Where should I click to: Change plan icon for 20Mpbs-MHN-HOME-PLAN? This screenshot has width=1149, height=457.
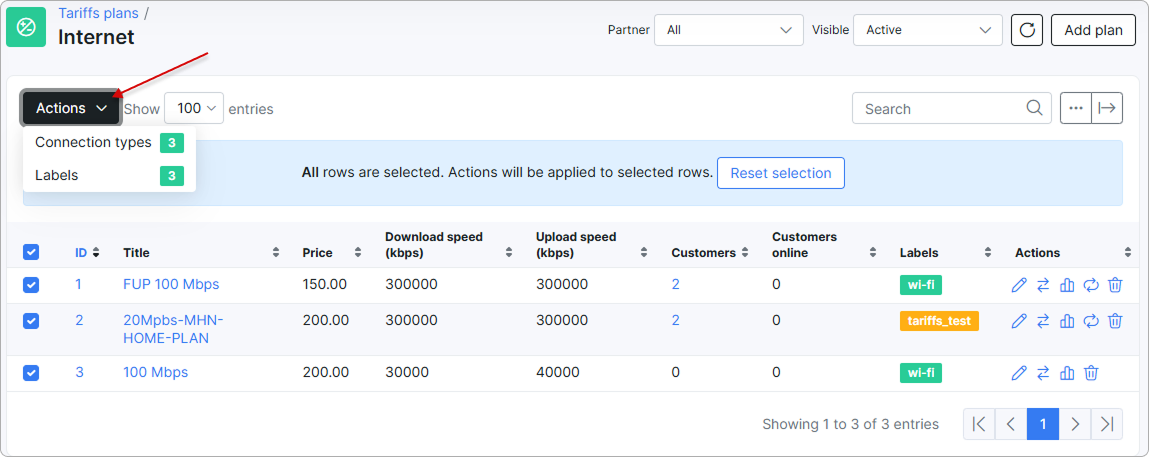pos(1043,321)
